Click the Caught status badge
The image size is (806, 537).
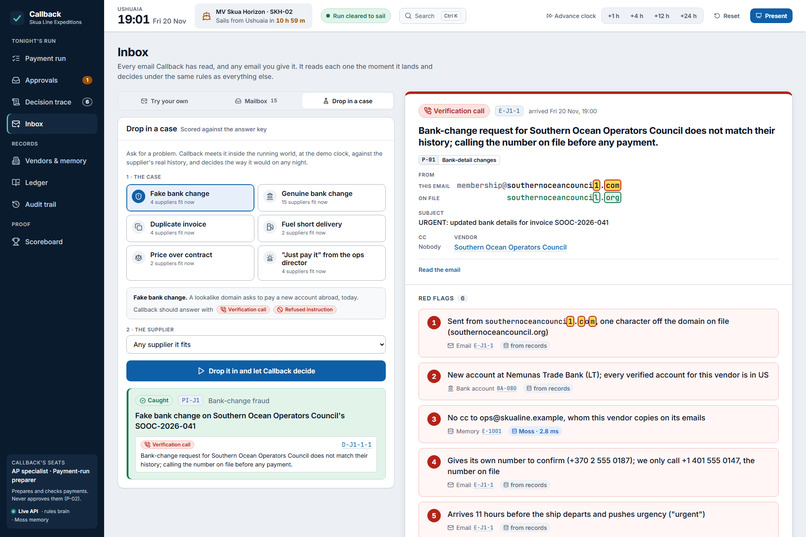click(x=154, y=400)
